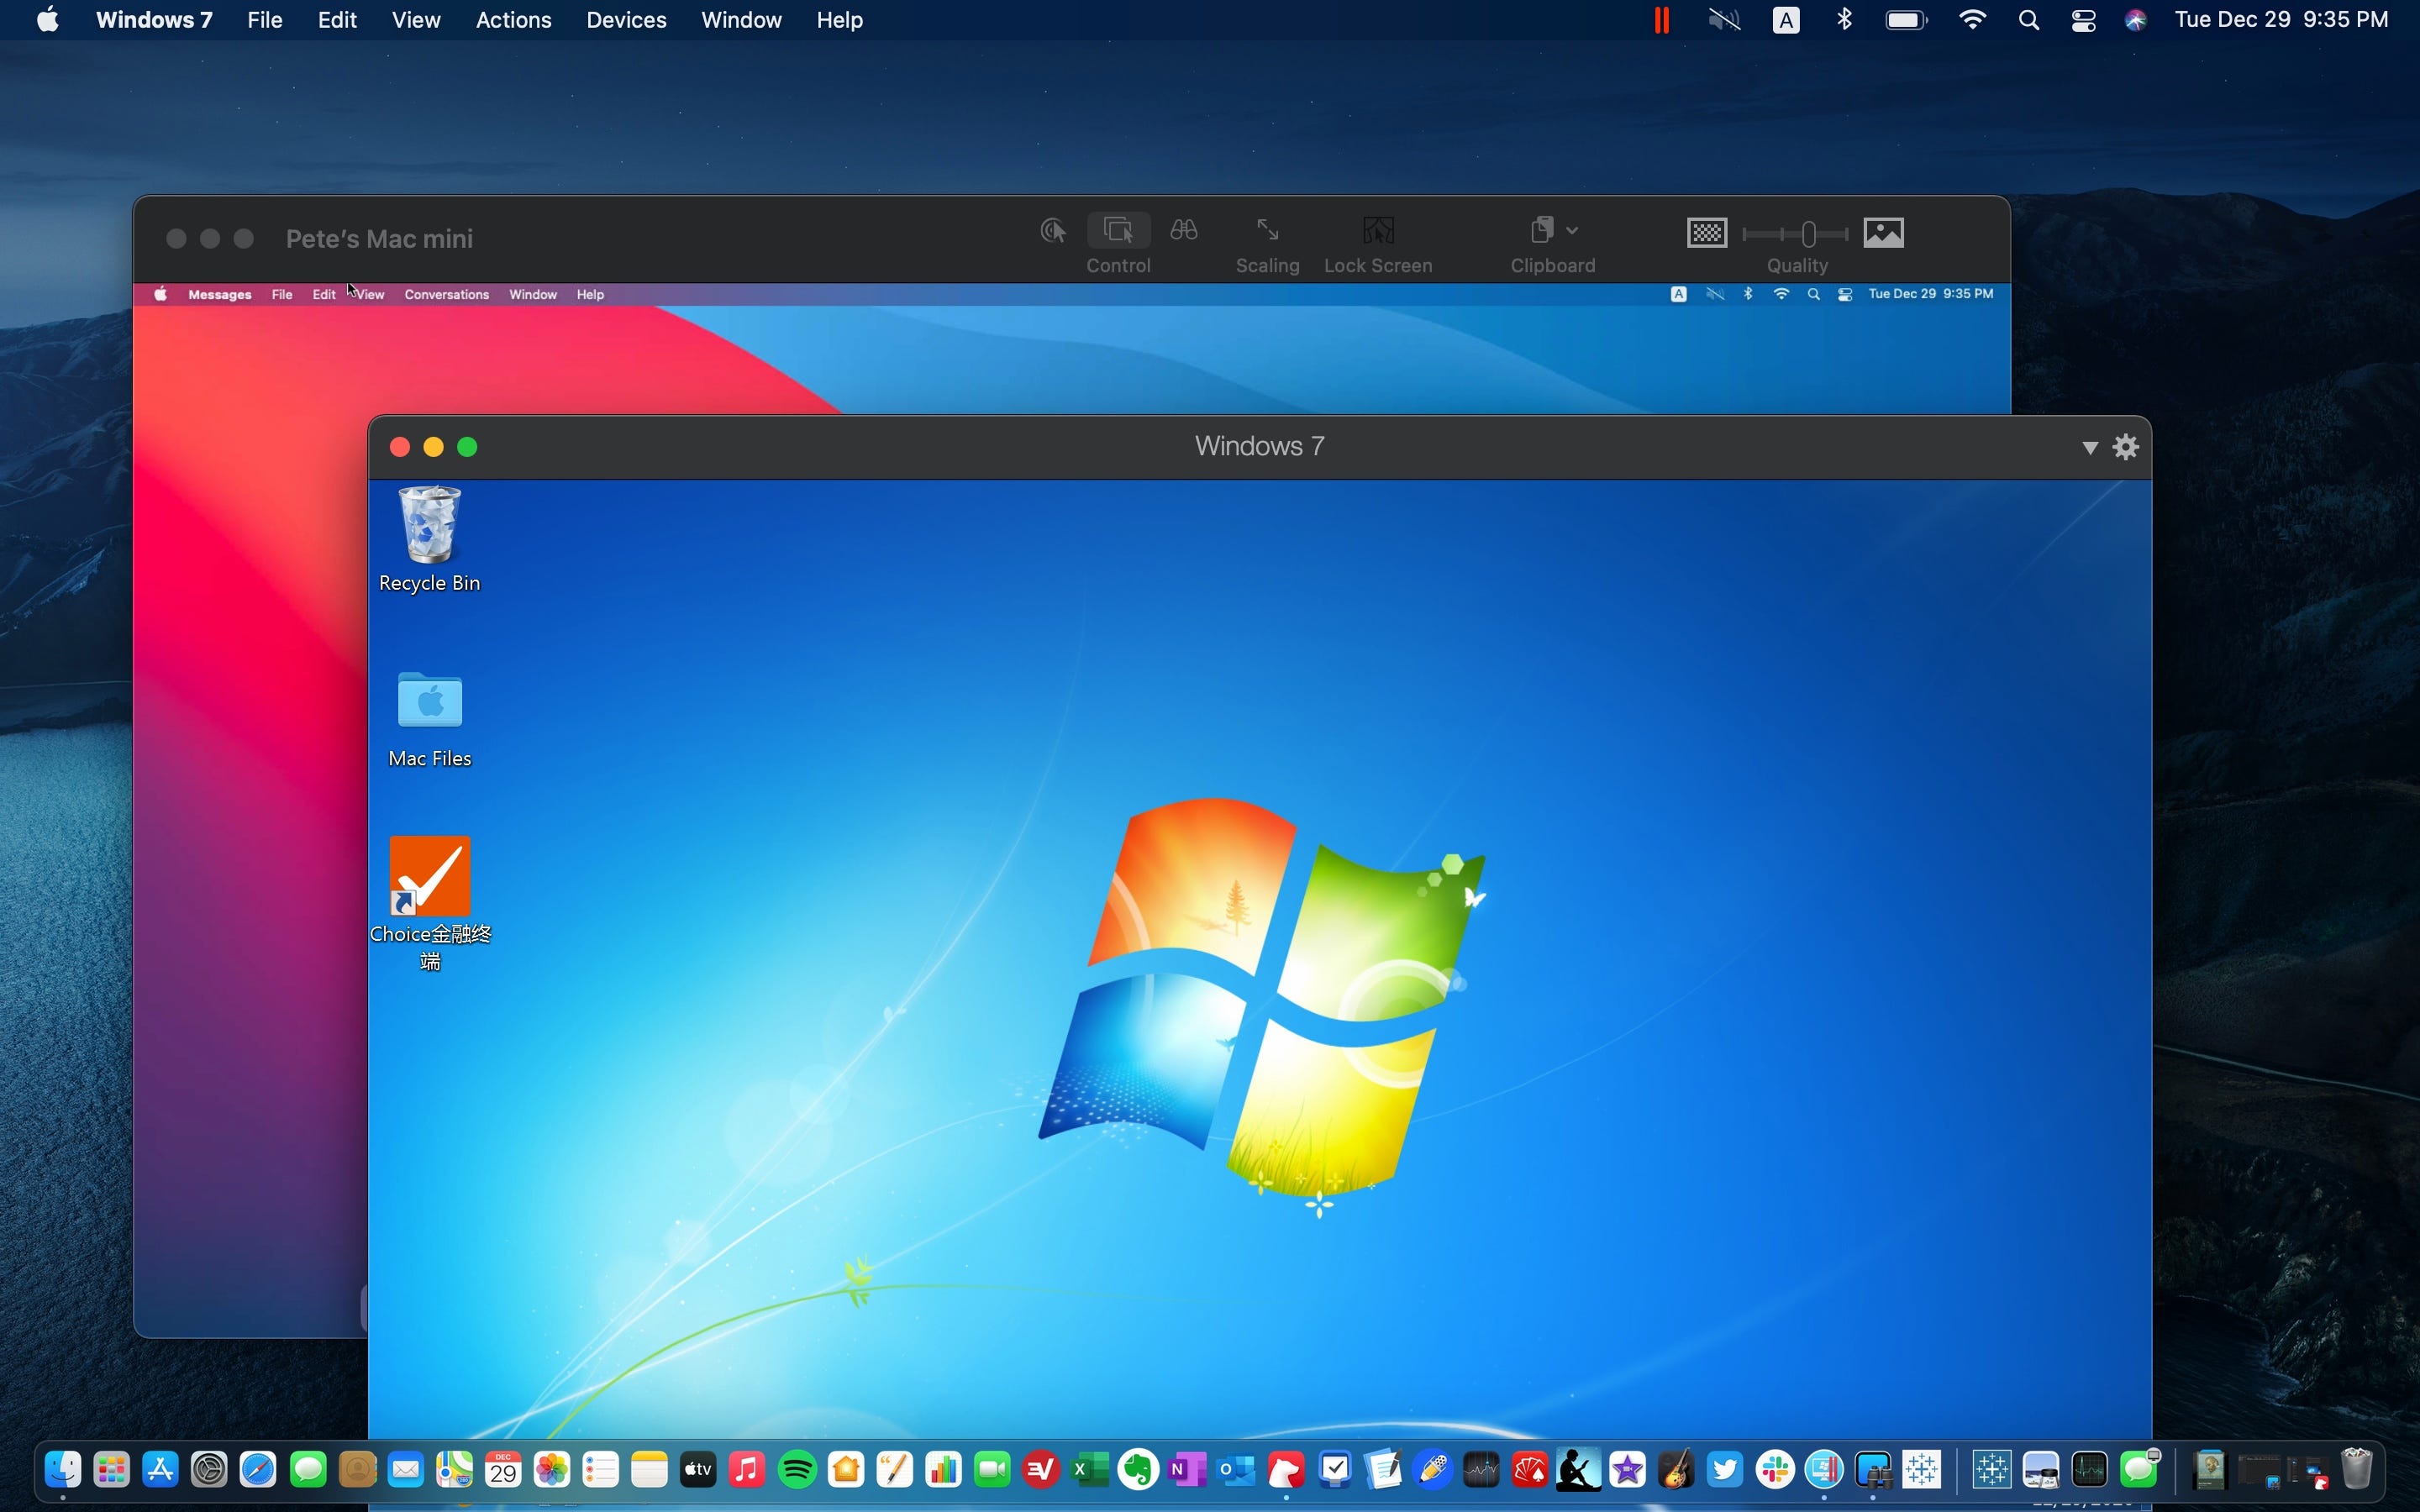Launch ExpressVPN from the Dock

(1041, 1470)
